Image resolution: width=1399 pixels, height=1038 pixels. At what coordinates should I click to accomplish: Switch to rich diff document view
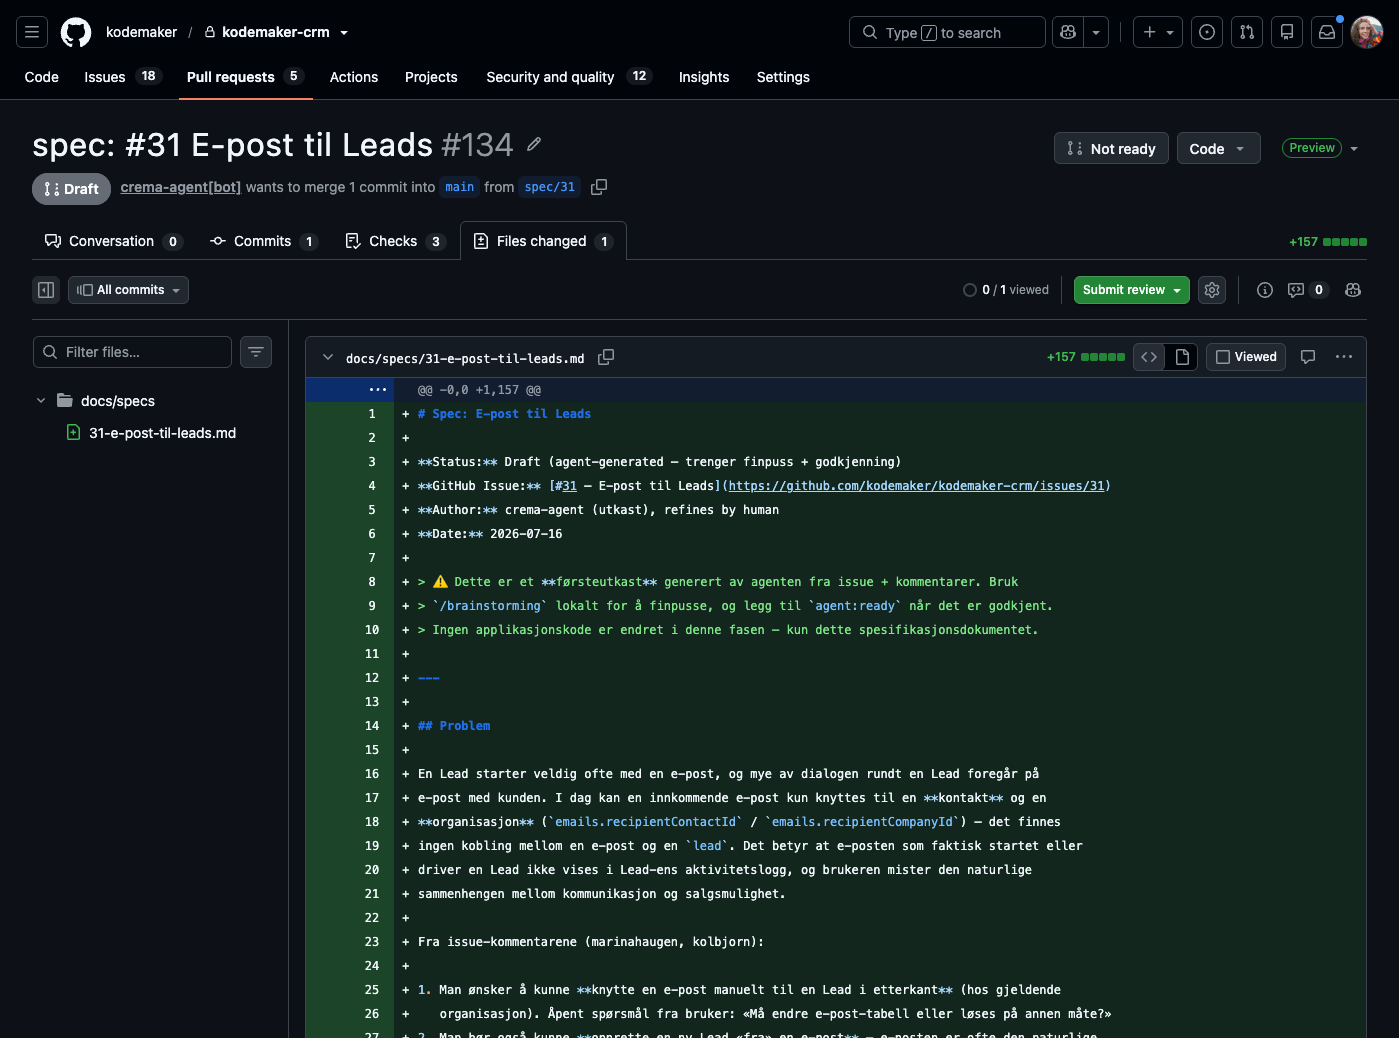pyautogui.click(x=1182, y=357)
